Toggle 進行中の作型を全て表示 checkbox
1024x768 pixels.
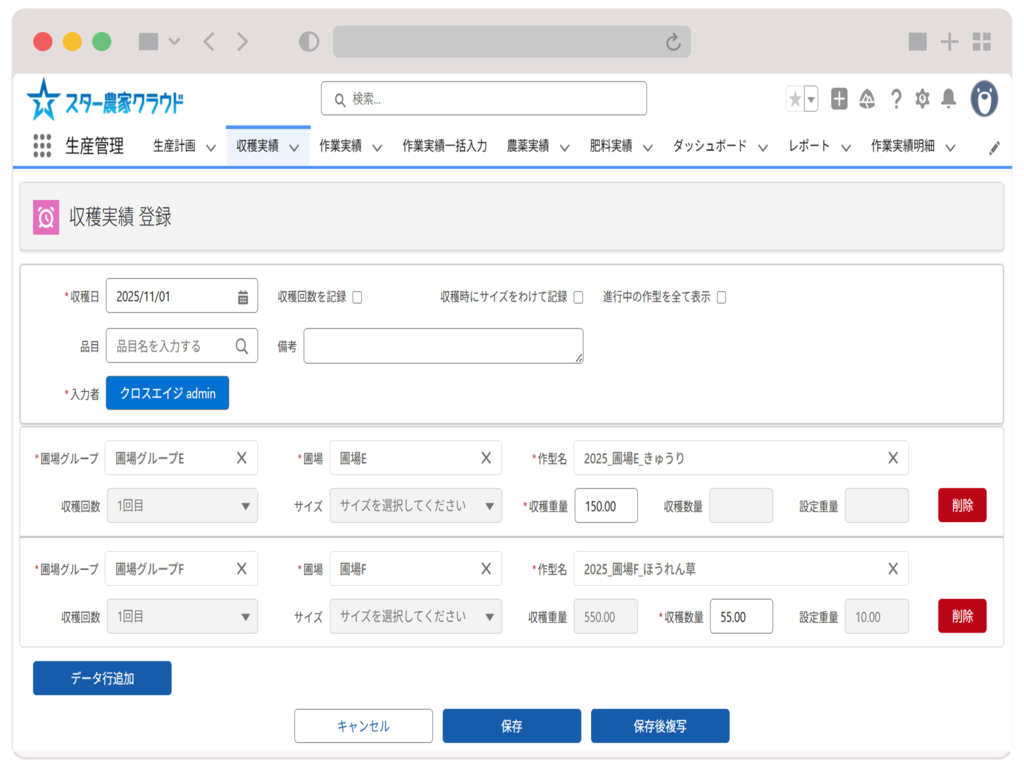tap(721, 297)
